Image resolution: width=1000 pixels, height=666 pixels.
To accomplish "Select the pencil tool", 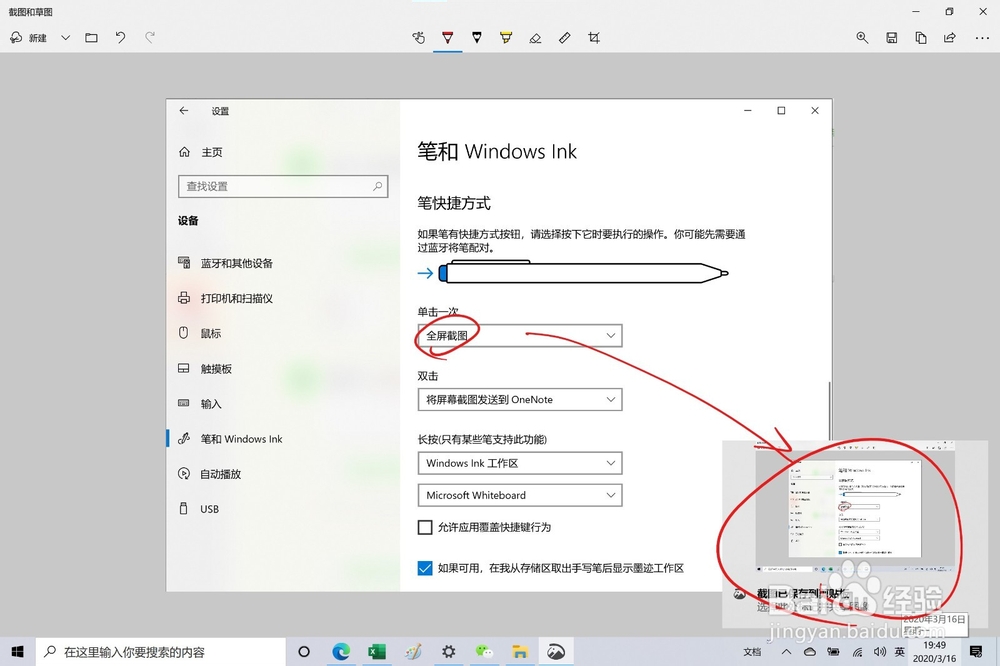I will pos(477,37).
